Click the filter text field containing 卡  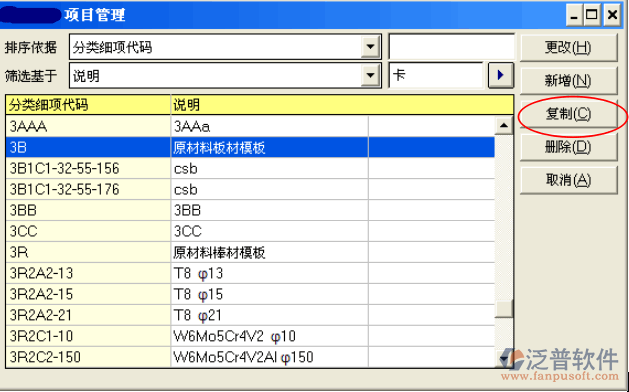pyautogui.click(x=436, y=75)
